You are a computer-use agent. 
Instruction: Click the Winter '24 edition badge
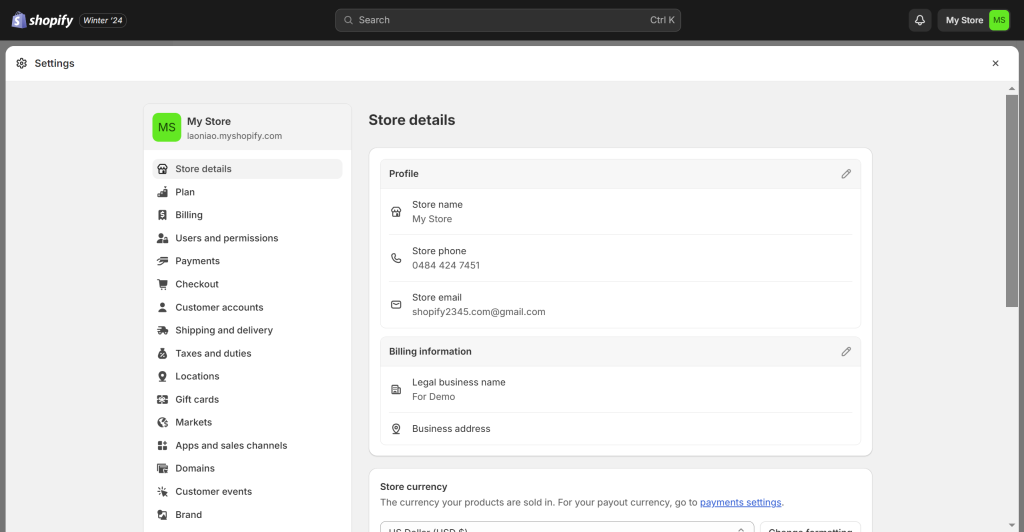point(103,20)
